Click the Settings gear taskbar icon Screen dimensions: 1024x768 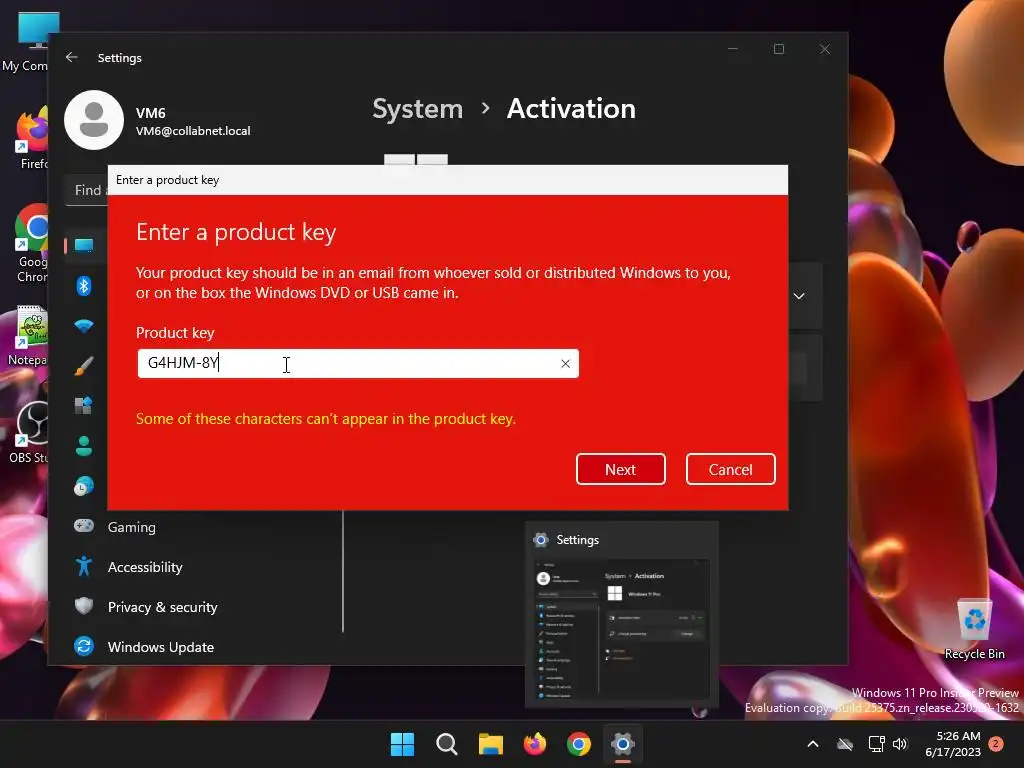(623, 744)
